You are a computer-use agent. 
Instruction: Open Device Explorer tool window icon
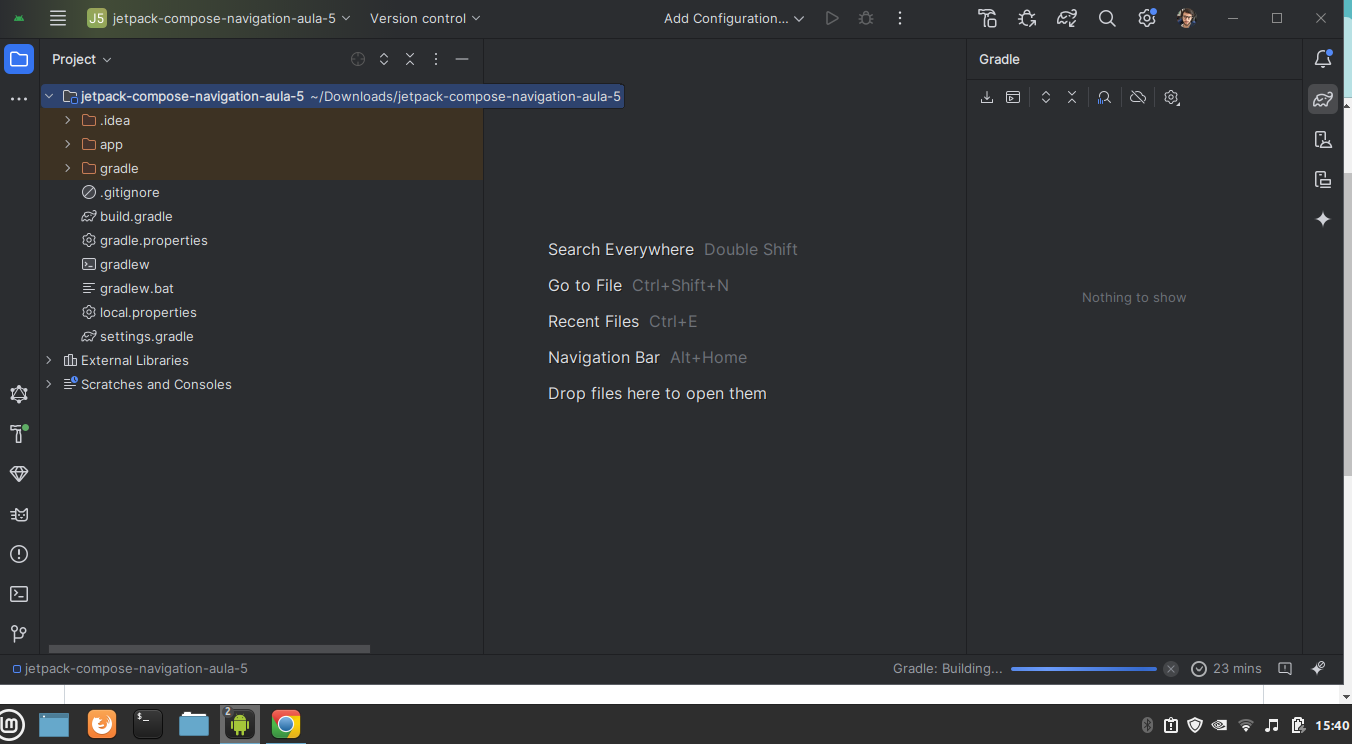tap(1323, 179)
